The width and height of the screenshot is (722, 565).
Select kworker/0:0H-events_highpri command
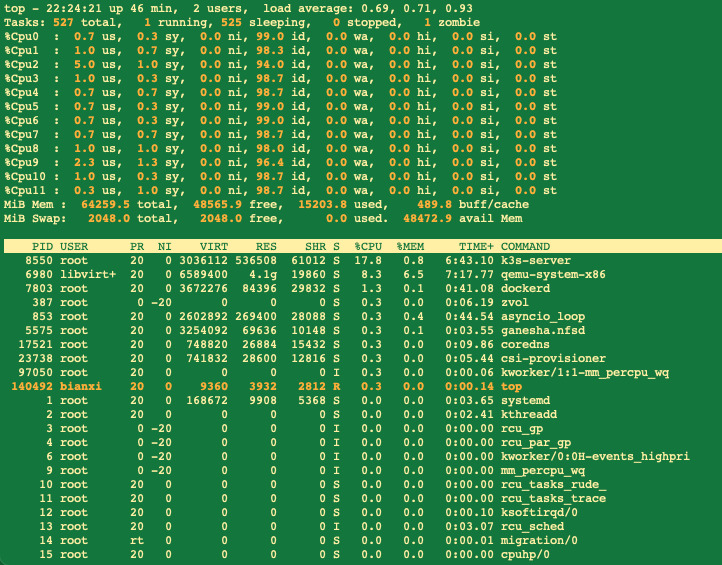point(595,456)
